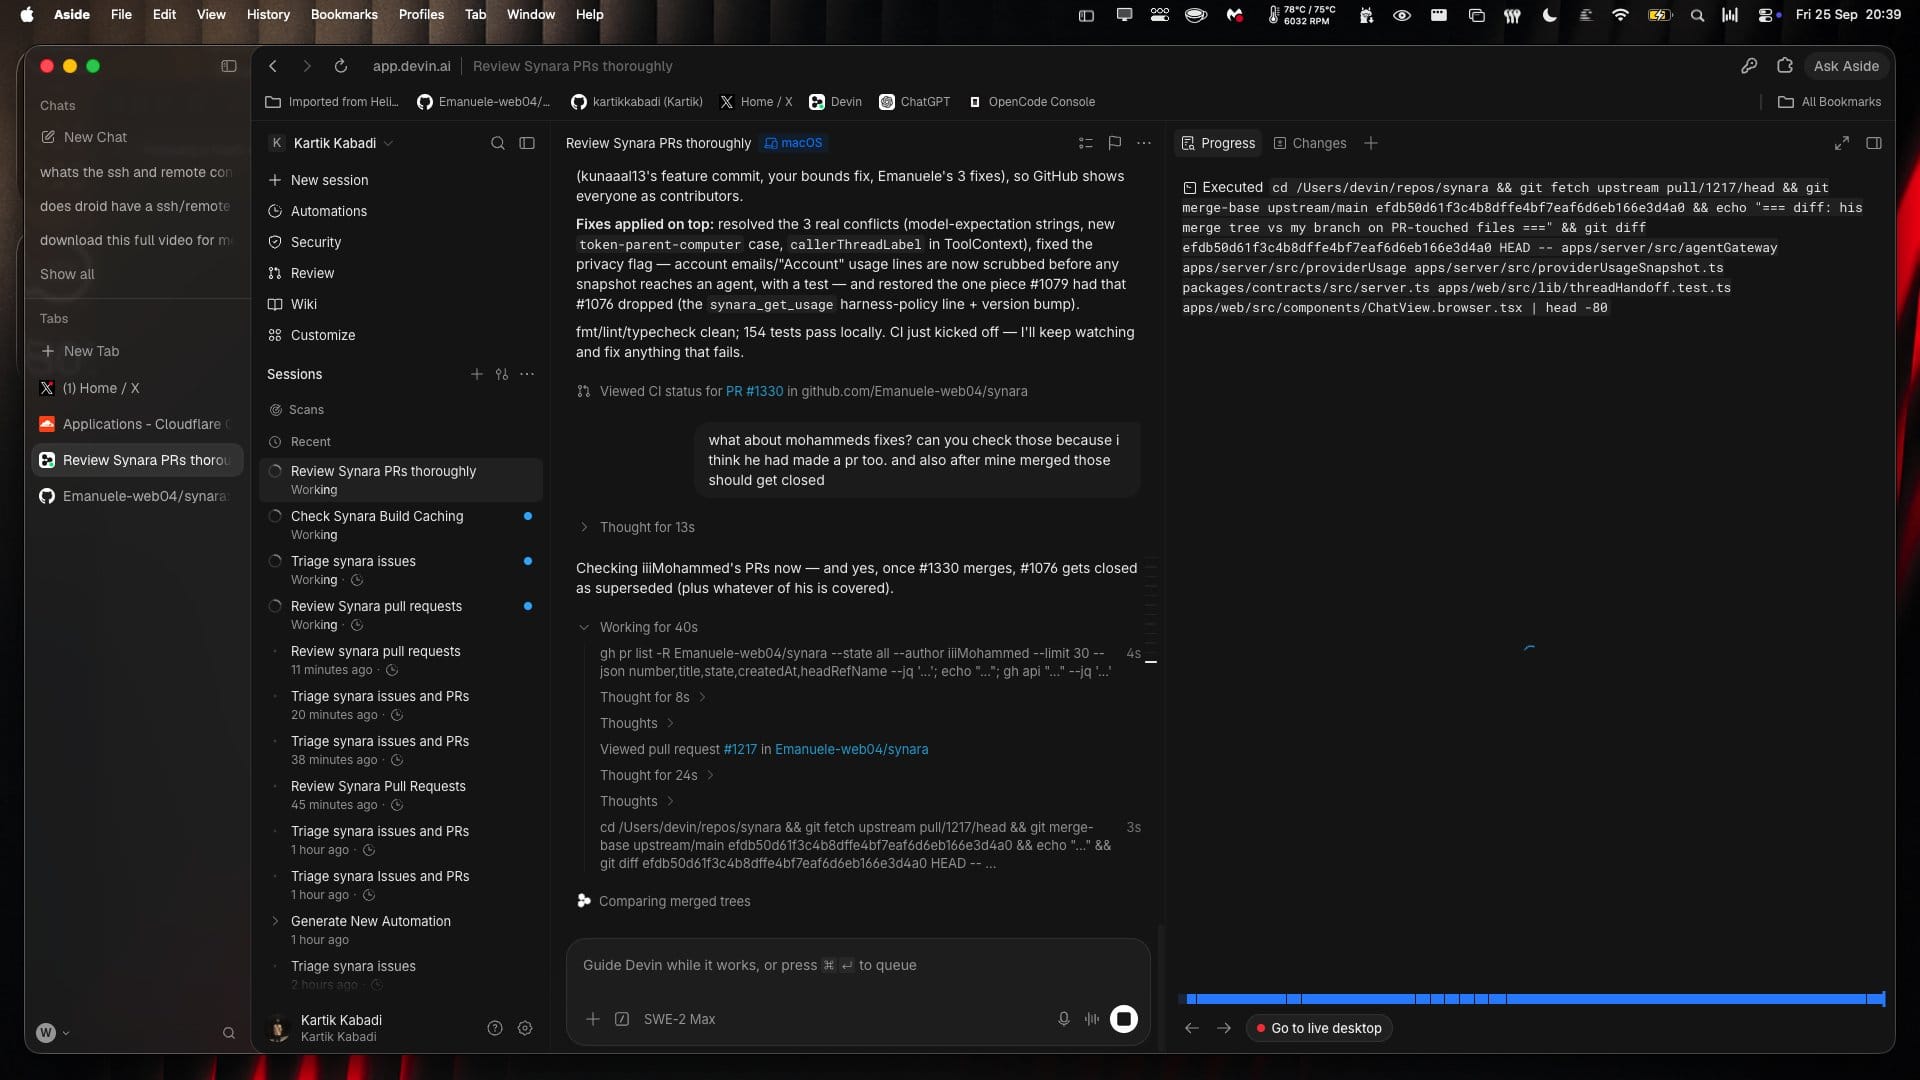Stop Devin with the stop button
1920x1080 pixels.
coord(1124,1019)
